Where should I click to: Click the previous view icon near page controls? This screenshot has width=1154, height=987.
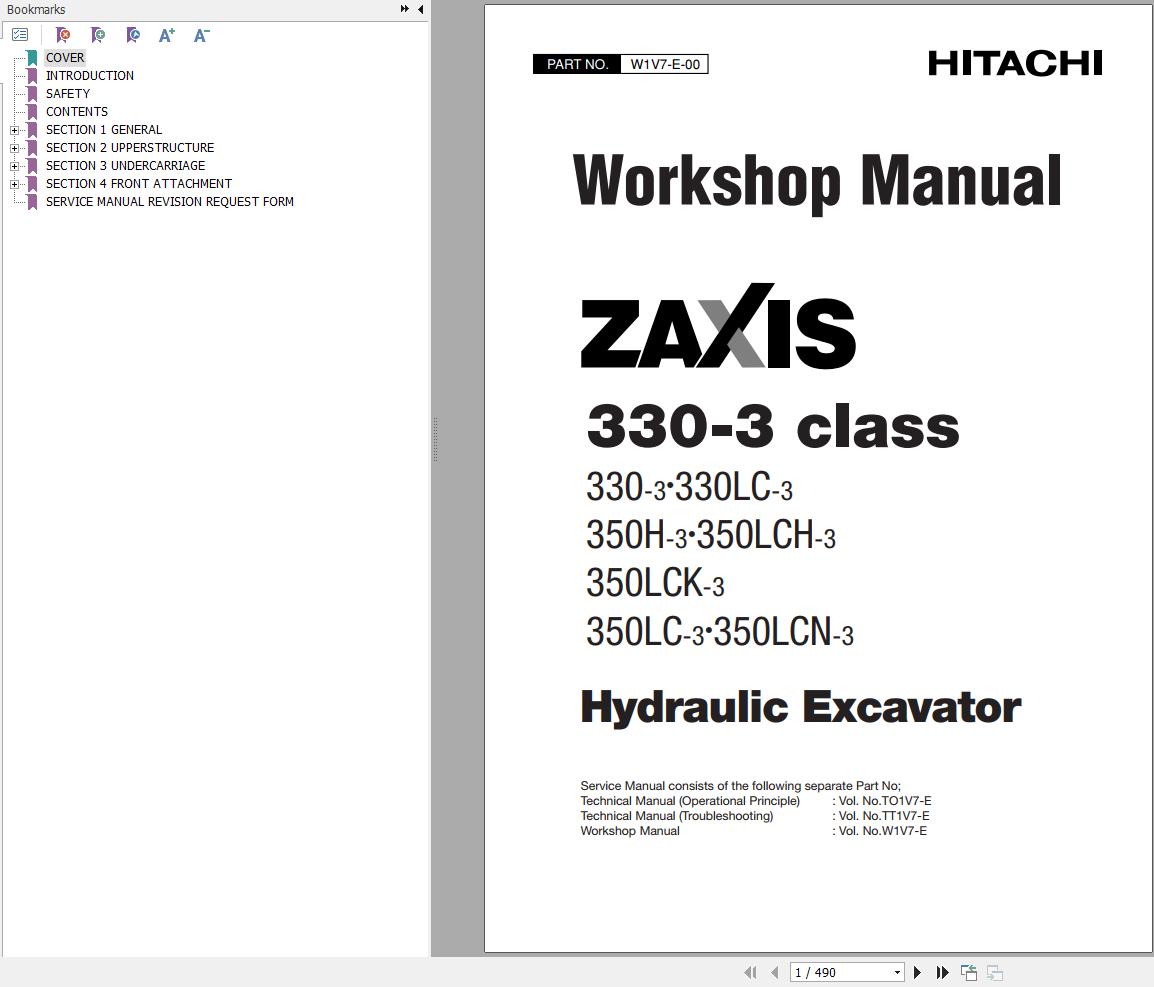969,971
